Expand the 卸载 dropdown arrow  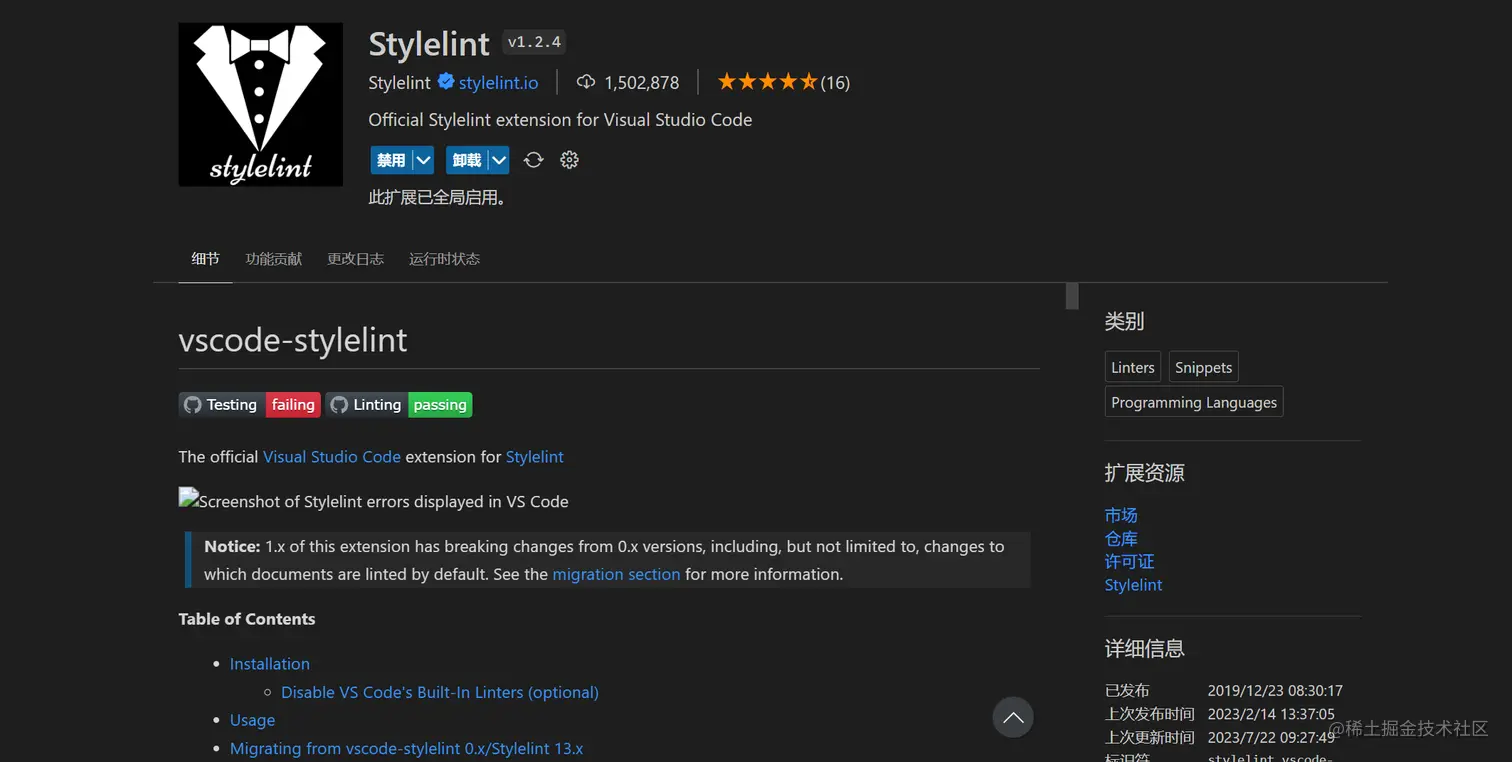tap(498, 160)
